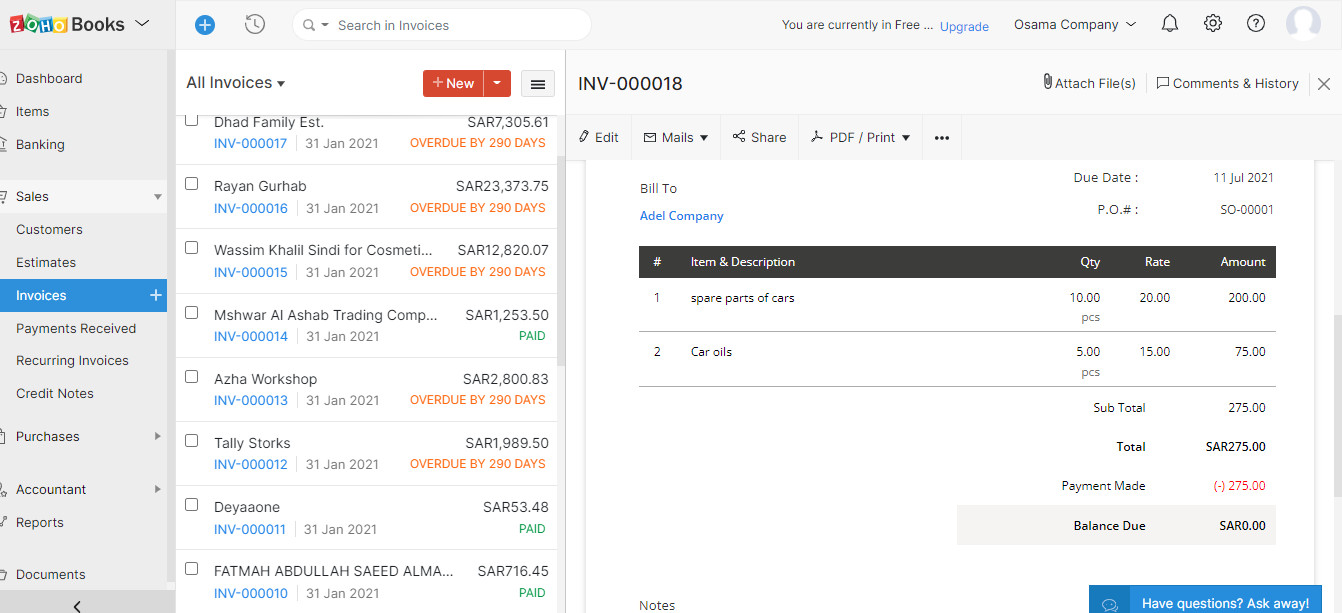Open the notifications bell
The height and width of the screenshot is (613, 1342).
(x=1170, y=24)
